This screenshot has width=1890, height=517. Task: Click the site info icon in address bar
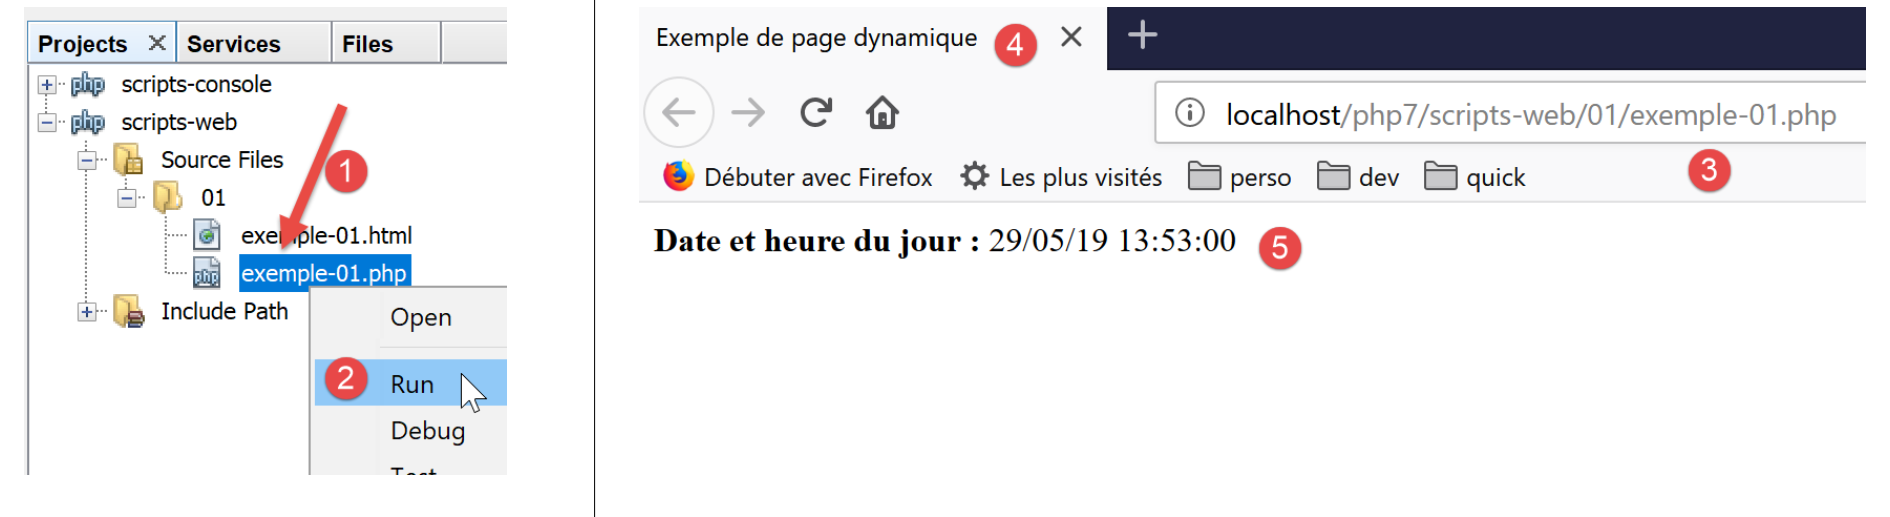[1189, 113]
